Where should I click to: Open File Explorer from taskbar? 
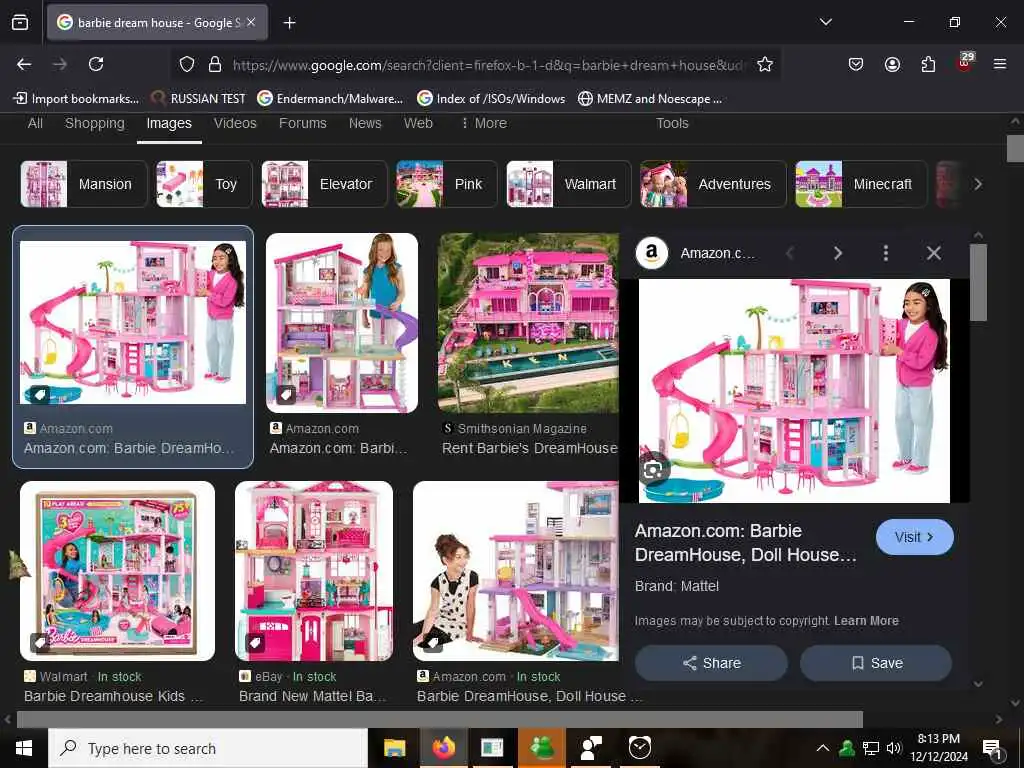click(394, 748)
